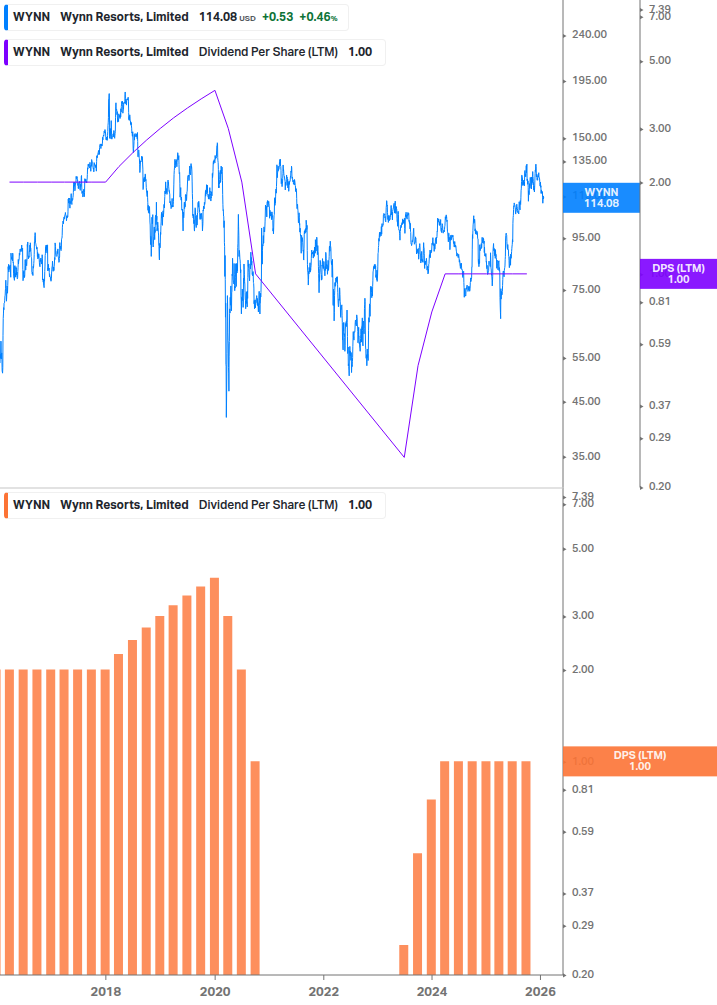Click the 75.00 price axis label
Screen dimensions: 717x1005
point(586,290)
